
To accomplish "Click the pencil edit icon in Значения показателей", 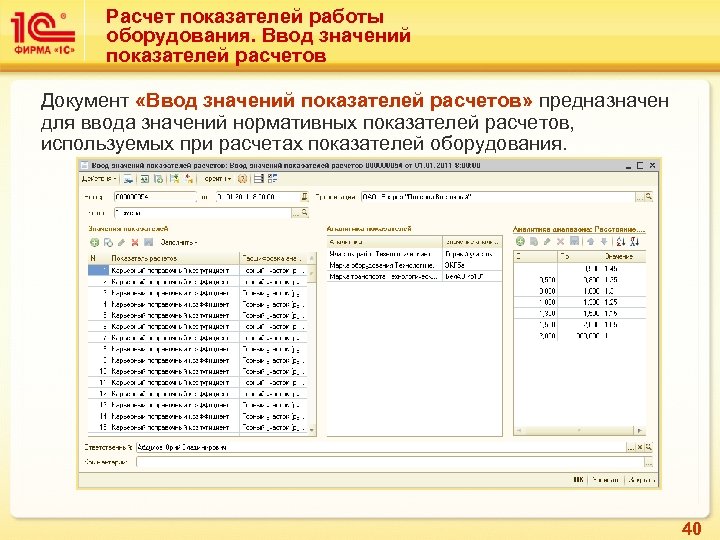I will click(121, 242).
